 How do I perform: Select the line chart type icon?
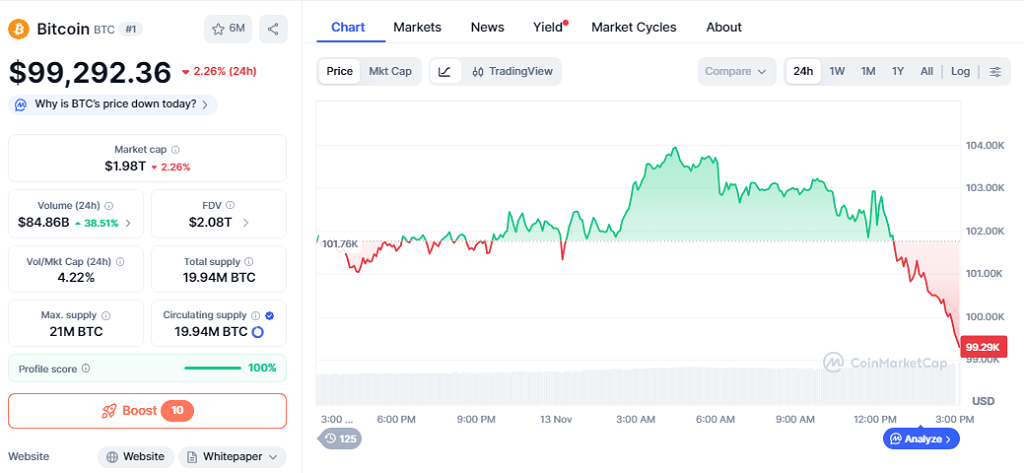(445, 71)
